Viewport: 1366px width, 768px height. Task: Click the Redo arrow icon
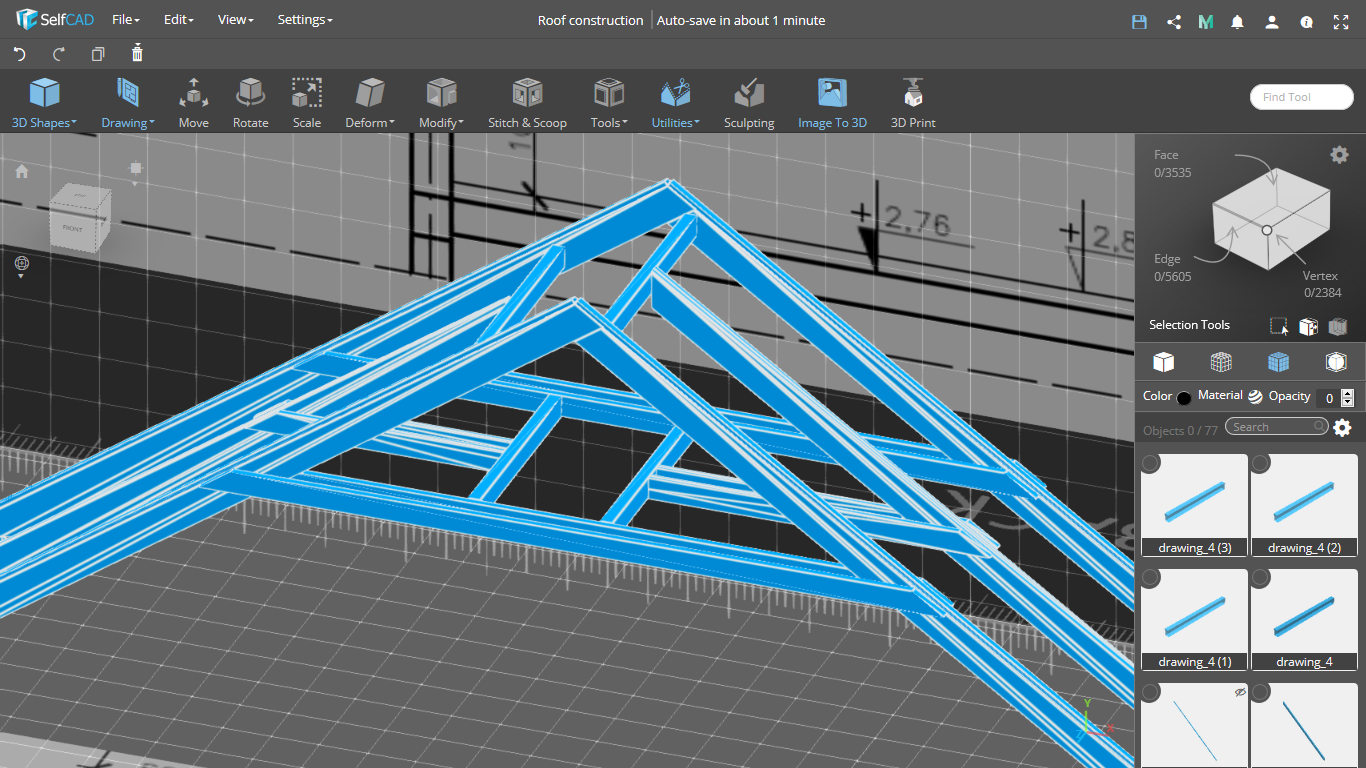(59, 54)
